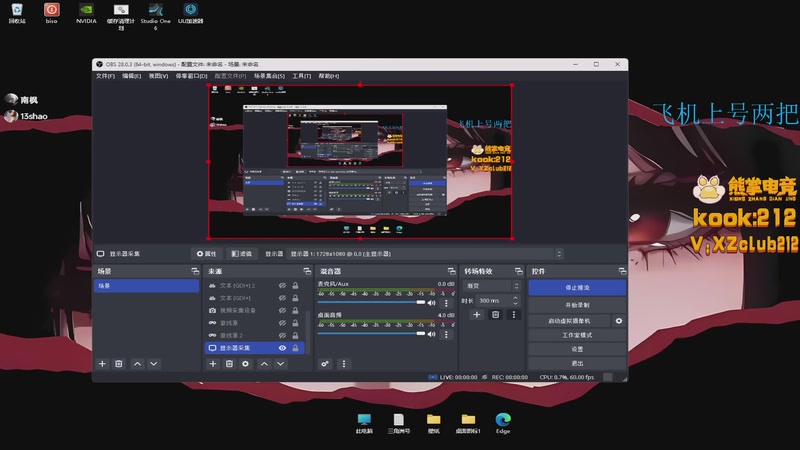Click 启动虚拟摄像机 button
This screenshot has width=800, height=450.
(569, 321)
